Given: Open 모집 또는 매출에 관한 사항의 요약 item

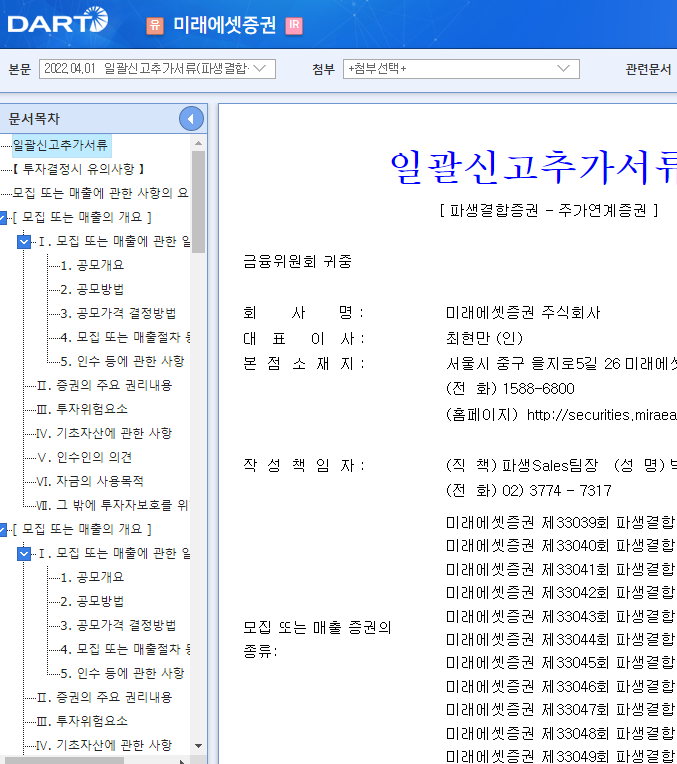Looking at the screenshot, I should pos(100,193).
